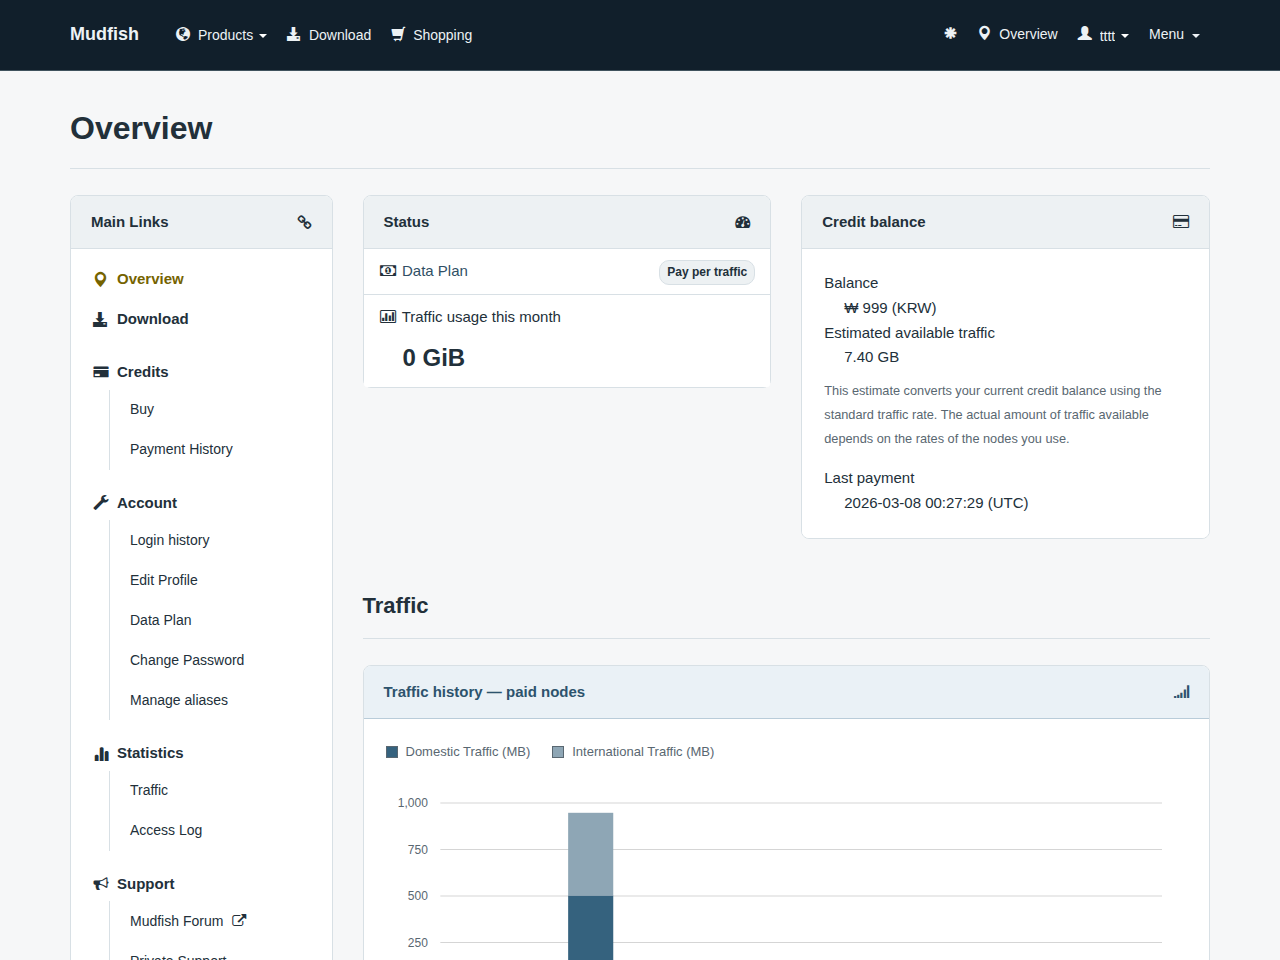
Task: Toggle International Traffic (MB) legend swatch
Action: (558, 752)
